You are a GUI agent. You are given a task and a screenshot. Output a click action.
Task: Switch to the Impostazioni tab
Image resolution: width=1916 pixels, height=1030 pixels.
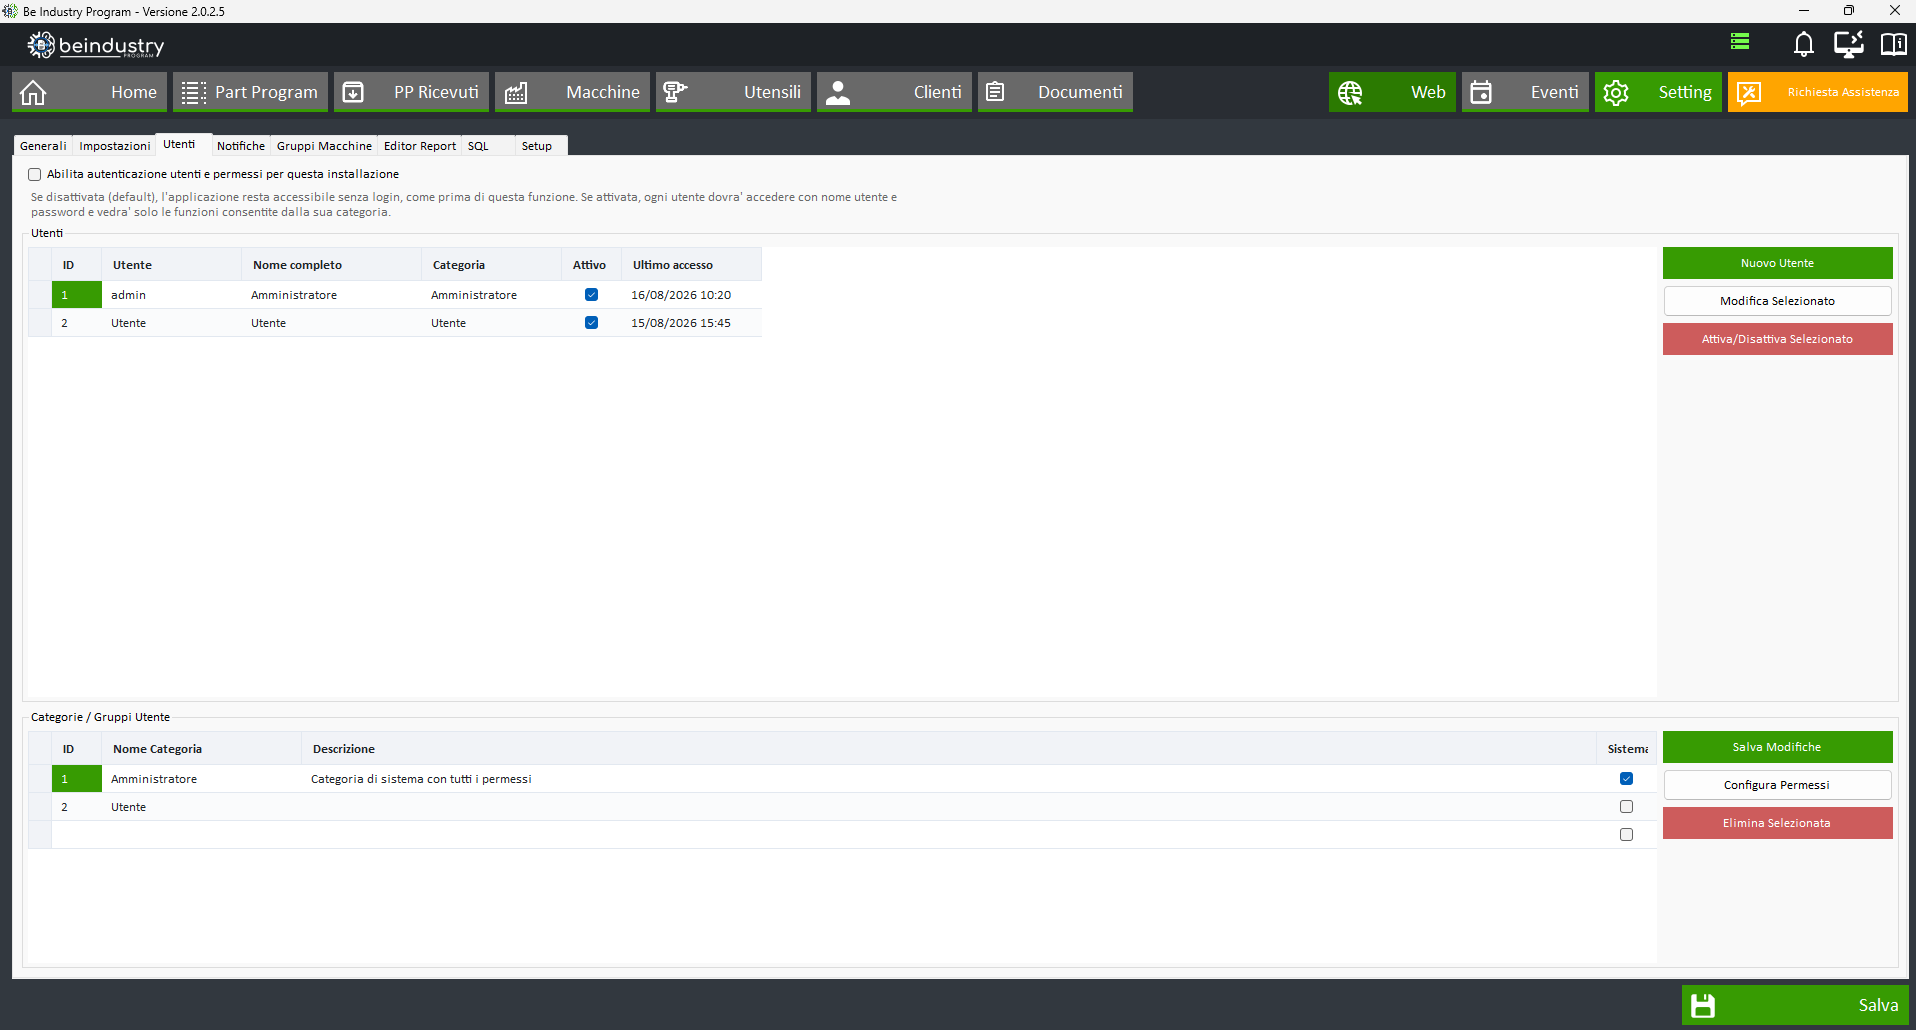(x=115, y=146)
